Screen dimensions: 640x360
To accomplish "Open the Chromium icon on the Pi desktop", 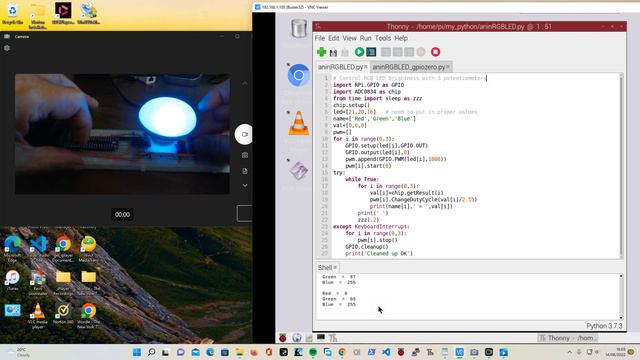I will 298,76.
